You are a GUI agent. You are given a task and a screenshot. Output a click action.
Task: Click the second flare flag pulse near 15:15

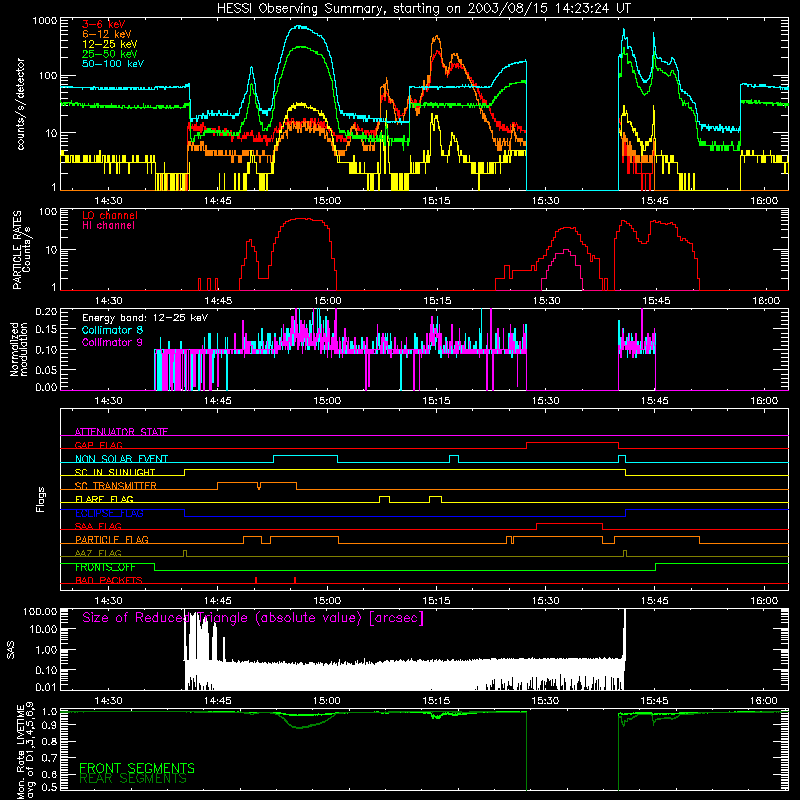[436, 498]
